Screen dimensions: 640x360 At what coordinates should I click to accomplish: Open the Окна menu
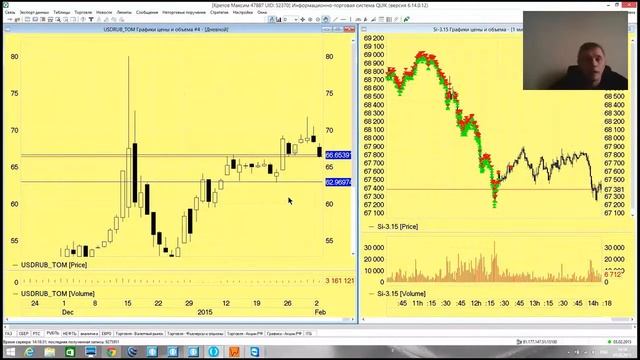coord(262,12)
